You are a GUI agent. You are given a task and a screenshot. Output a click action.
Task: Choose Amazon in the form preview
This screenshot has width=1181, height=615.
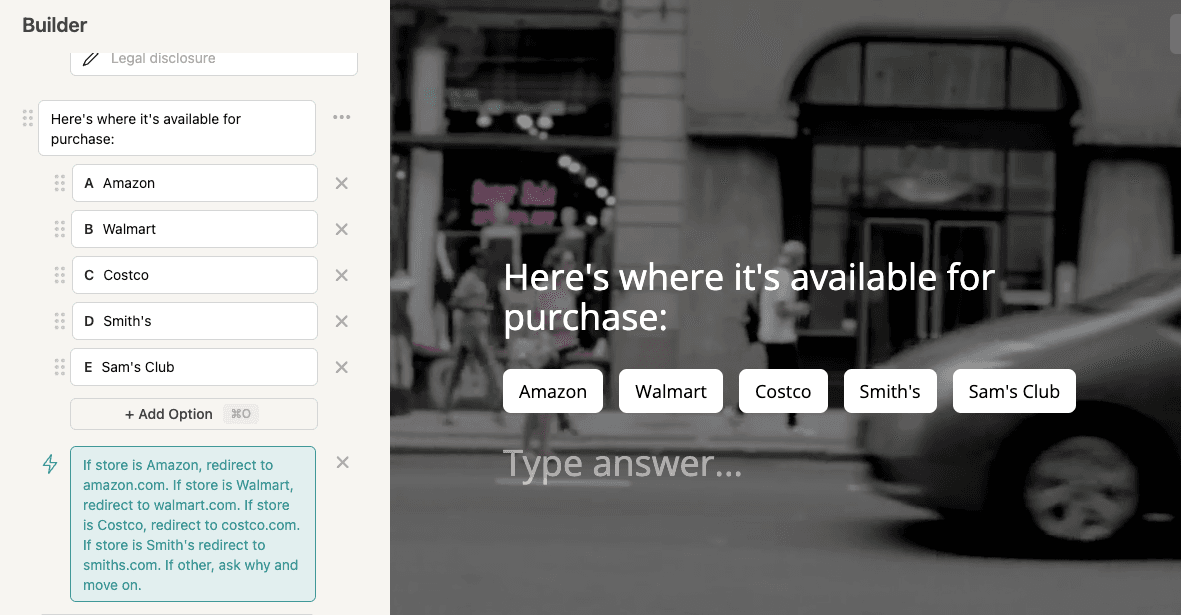tap(552, 391)
